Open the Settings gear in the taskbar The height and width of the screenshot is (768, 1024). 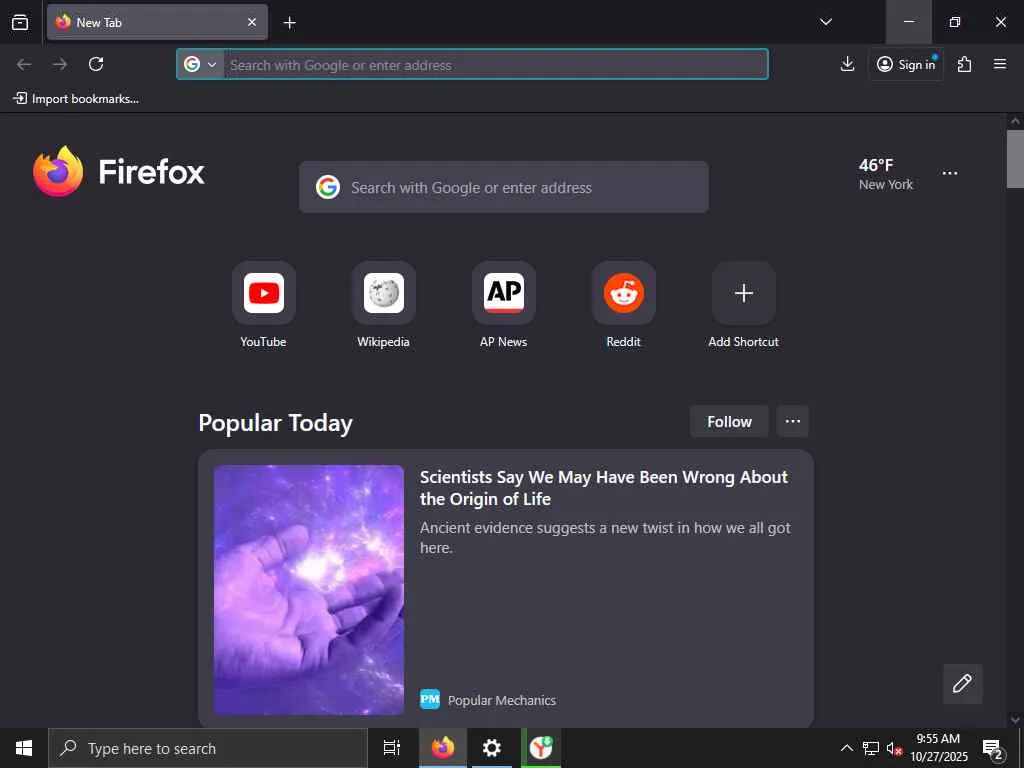click(492, 748)
